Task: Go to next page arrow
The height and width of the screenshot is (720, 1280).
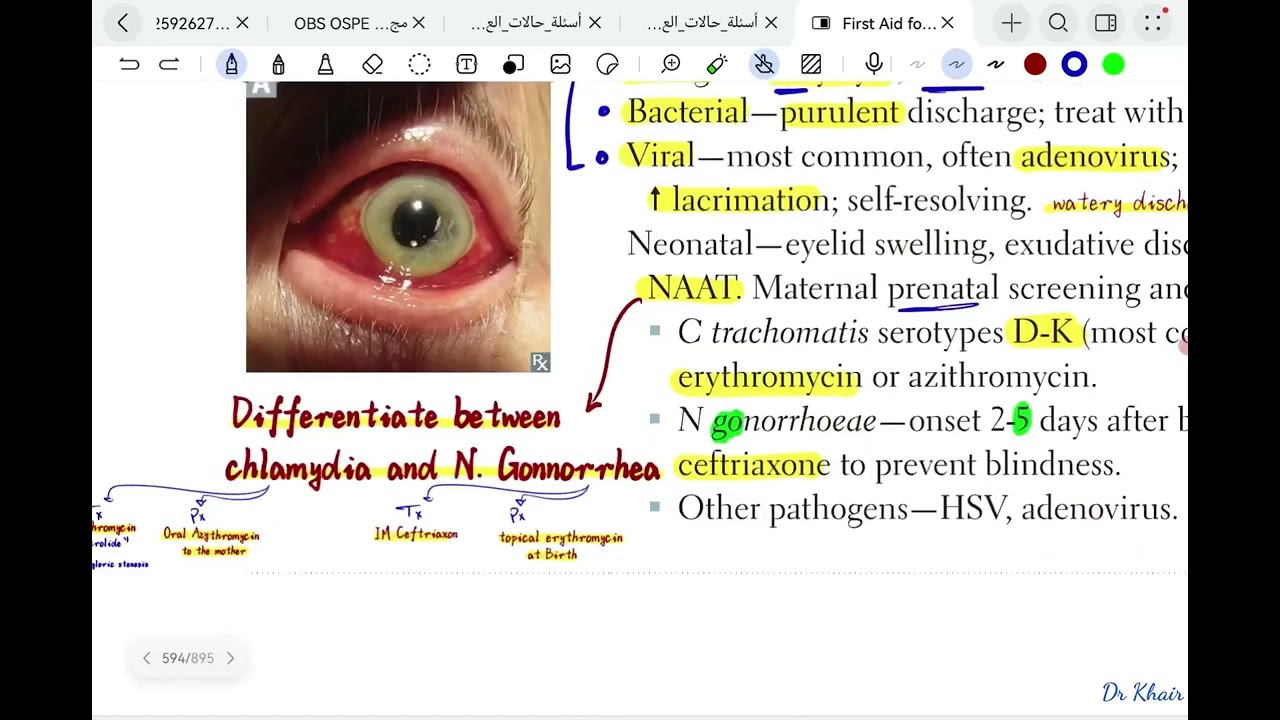Action: 230,658
